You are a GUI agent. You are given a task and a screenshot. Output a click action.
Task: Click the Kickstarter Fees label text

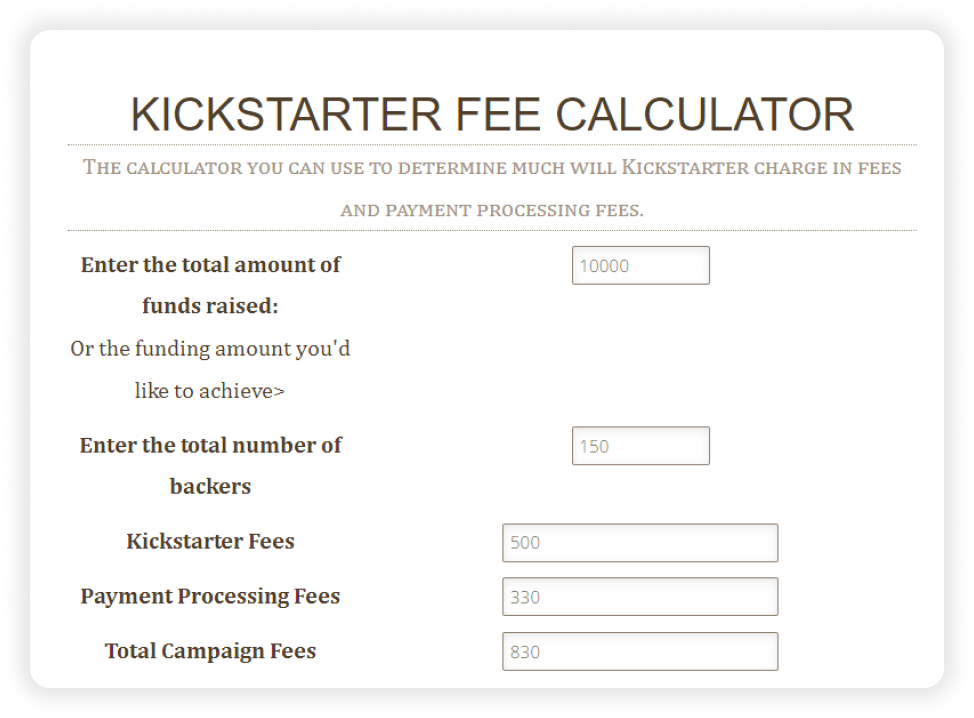[x=209, y=541]
